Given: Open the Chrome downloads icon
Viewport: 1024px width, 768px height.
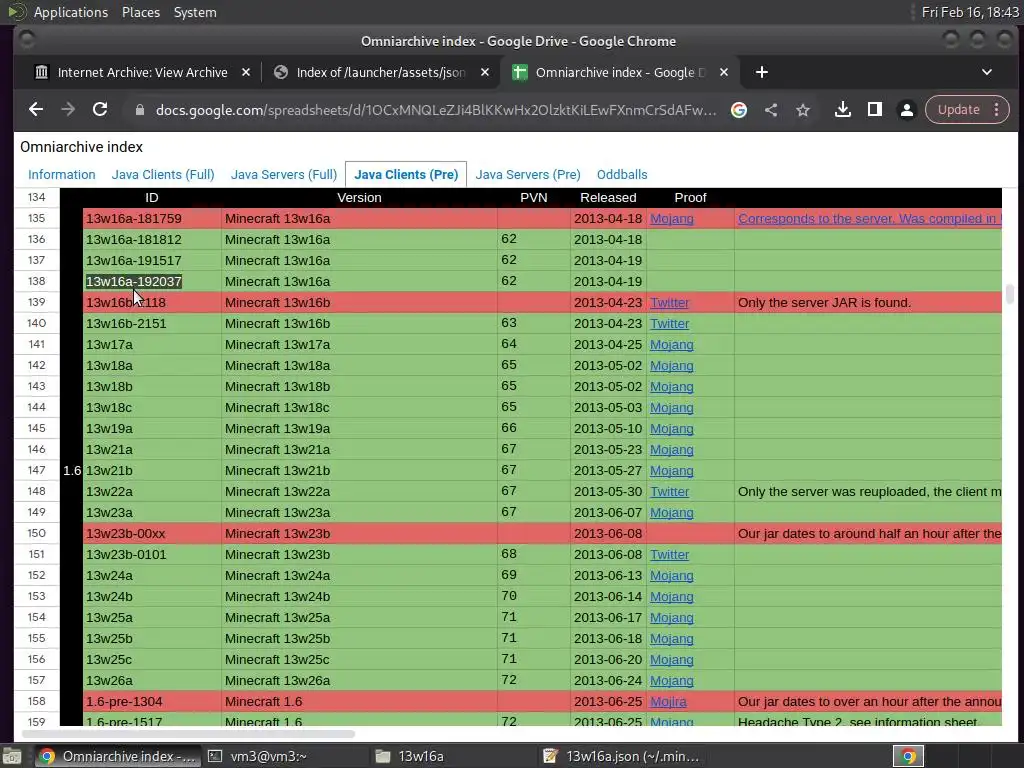Looking at the screenshot, I should (842, 110).
